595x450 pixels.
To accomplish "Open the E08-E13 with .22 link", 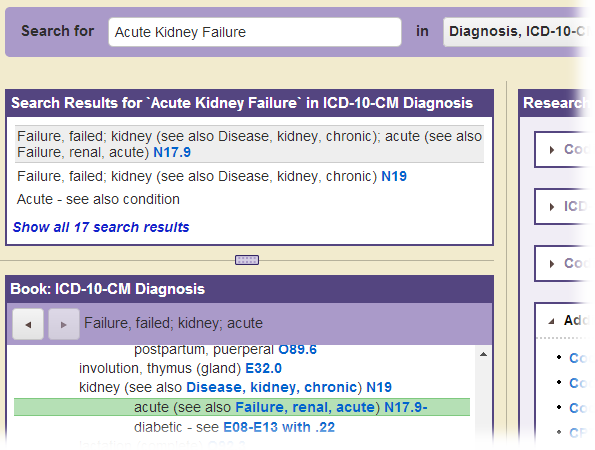I will (279, 427).
